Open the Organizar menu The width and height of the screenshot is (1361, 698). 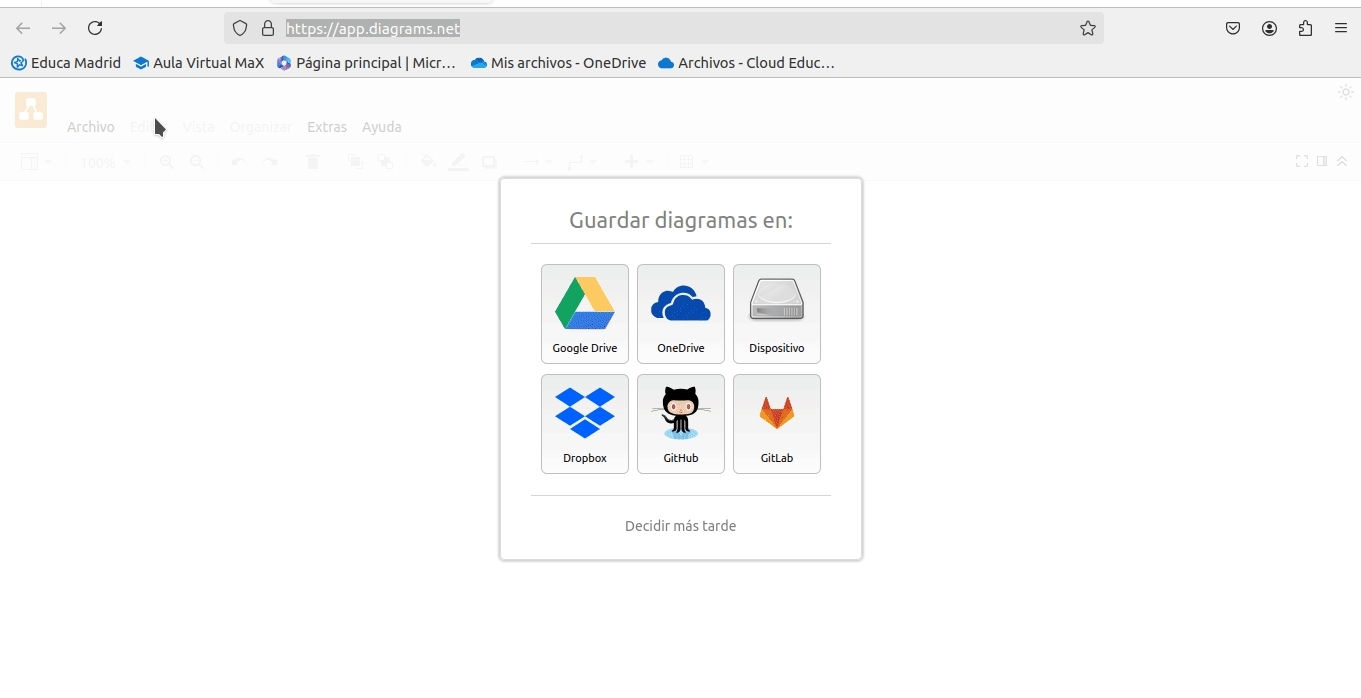tap(261, 127)
